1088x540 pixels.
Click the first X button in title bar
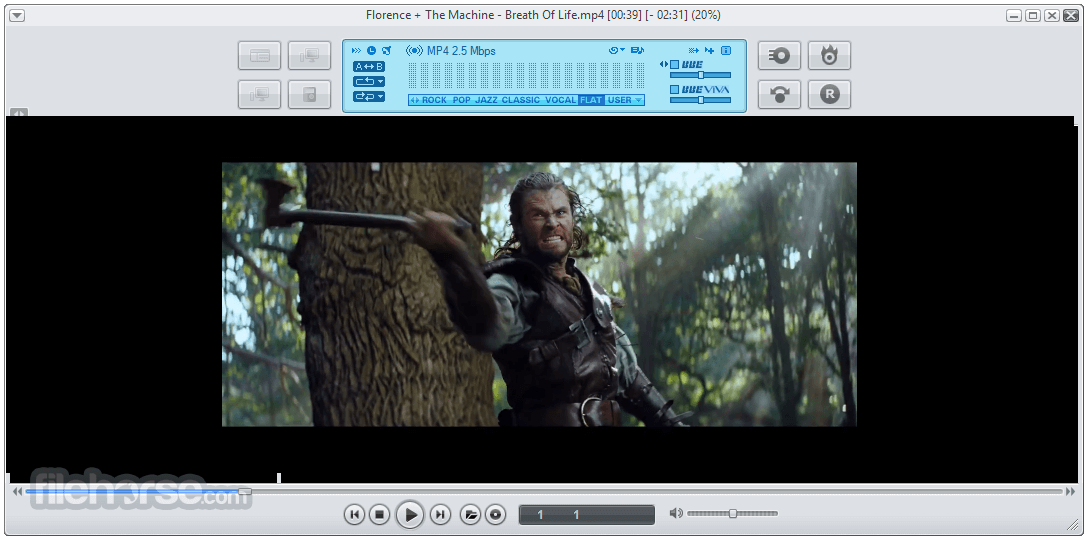(x=1052, y=15)
